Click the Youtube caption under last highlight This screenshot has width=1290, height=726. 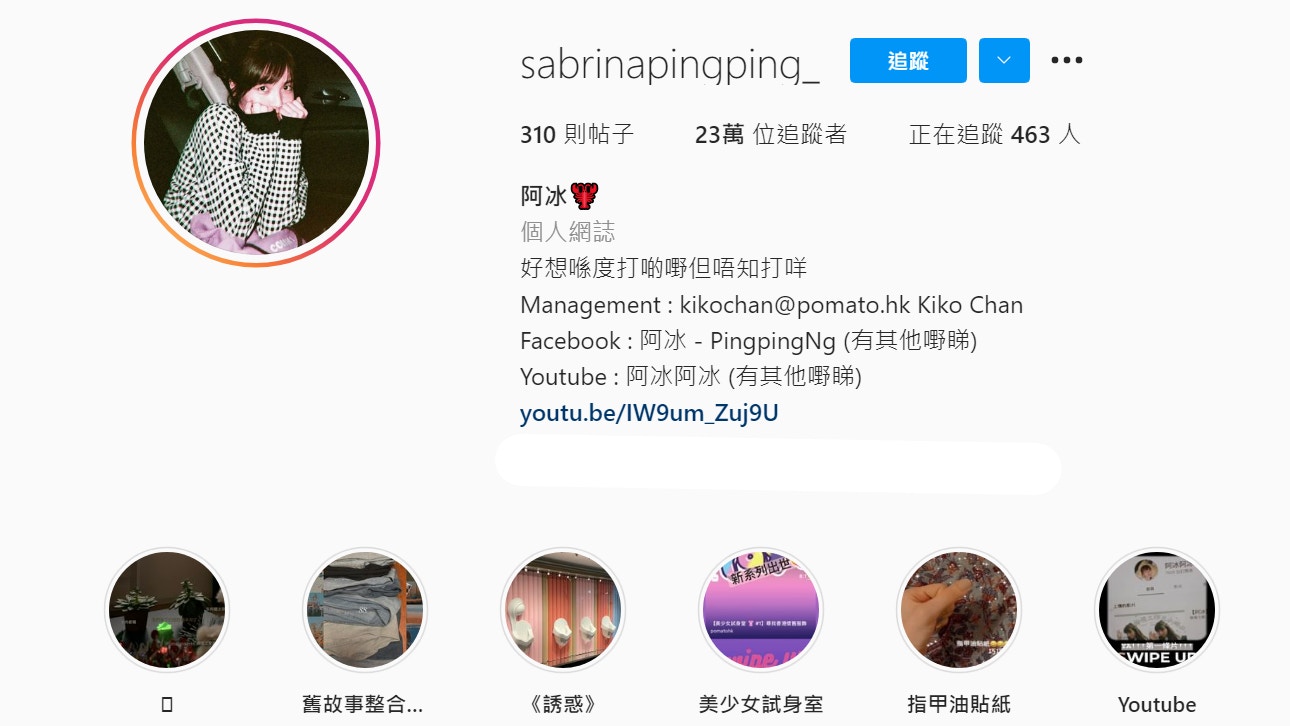(x=1157, y=704)
